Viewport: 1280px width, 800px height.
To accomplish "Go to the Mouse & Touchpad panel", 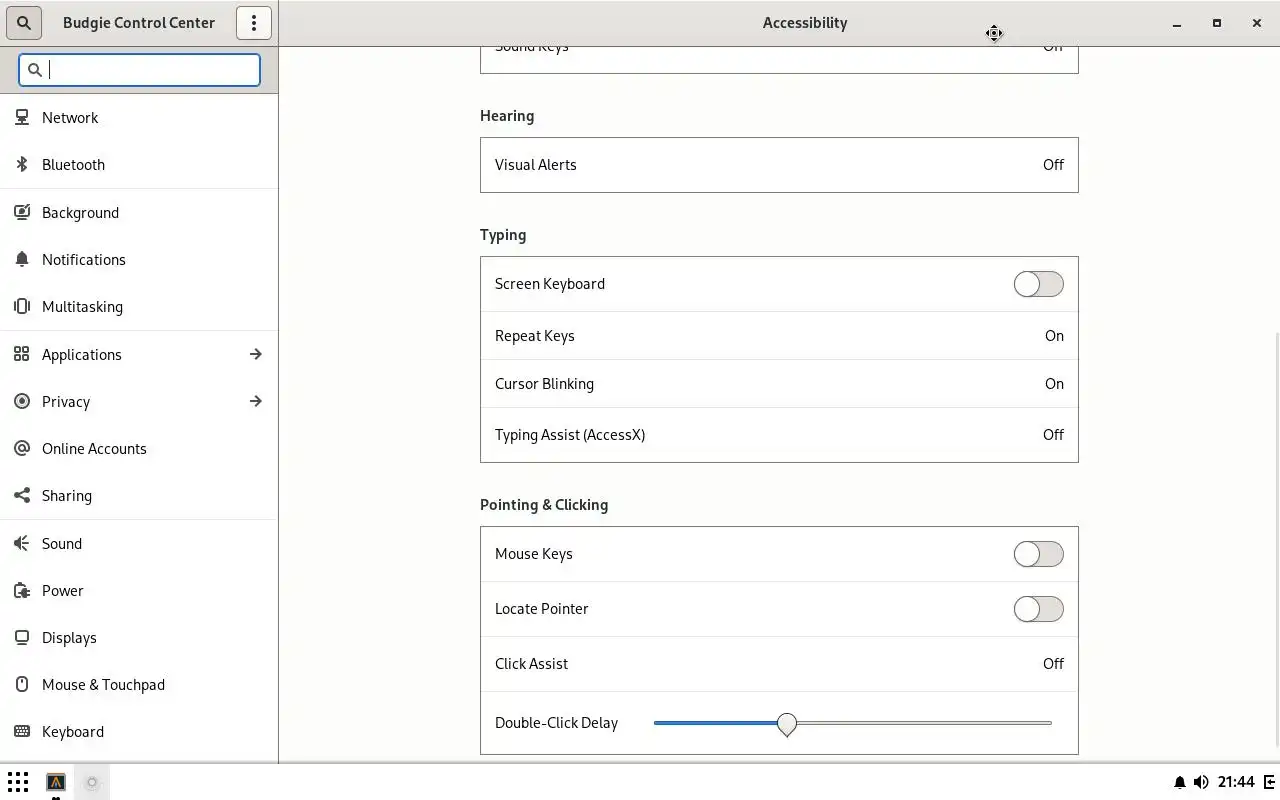I will (x=103, y=685).
